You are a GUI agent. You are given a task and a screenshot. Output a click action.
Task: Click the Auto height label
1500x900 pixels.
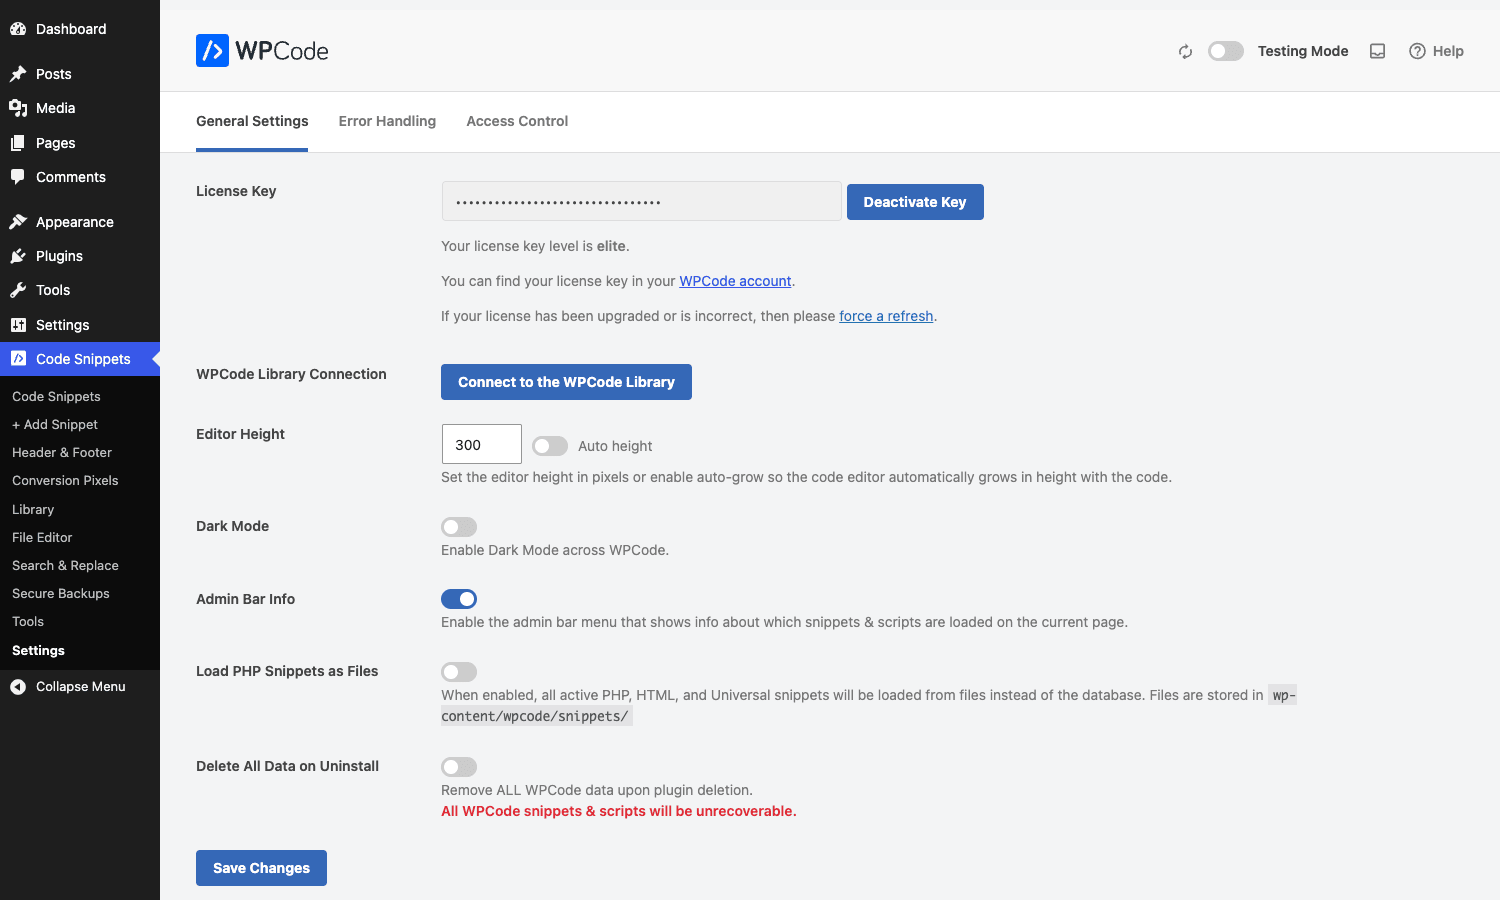(615, 446)
